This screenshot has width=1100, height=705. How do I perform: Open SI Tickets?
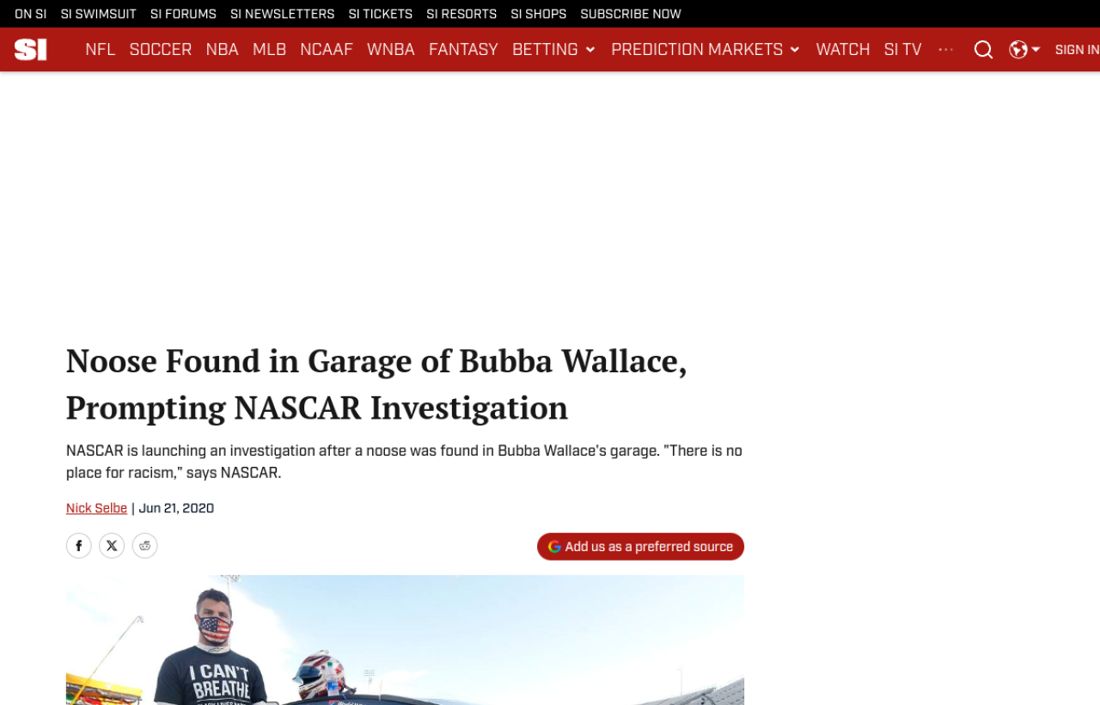380,14
